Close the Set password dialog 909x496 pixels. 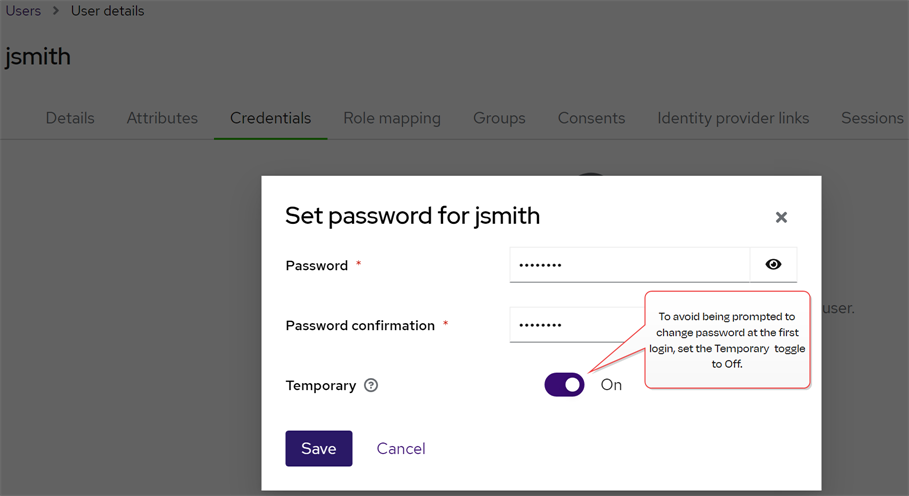[x=781, y=217]
